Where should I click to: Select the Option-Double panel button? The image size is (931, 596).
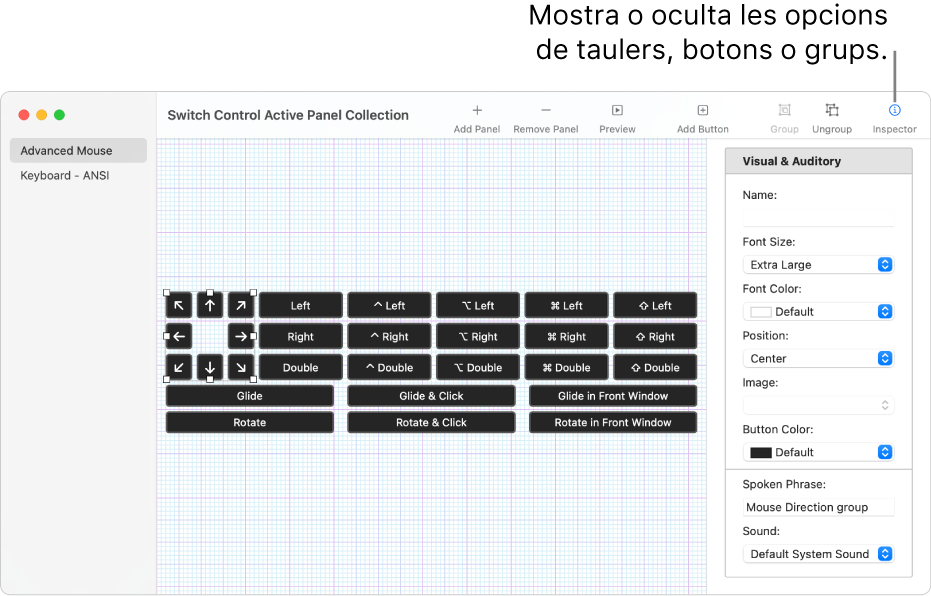click(x=478, y=367)
